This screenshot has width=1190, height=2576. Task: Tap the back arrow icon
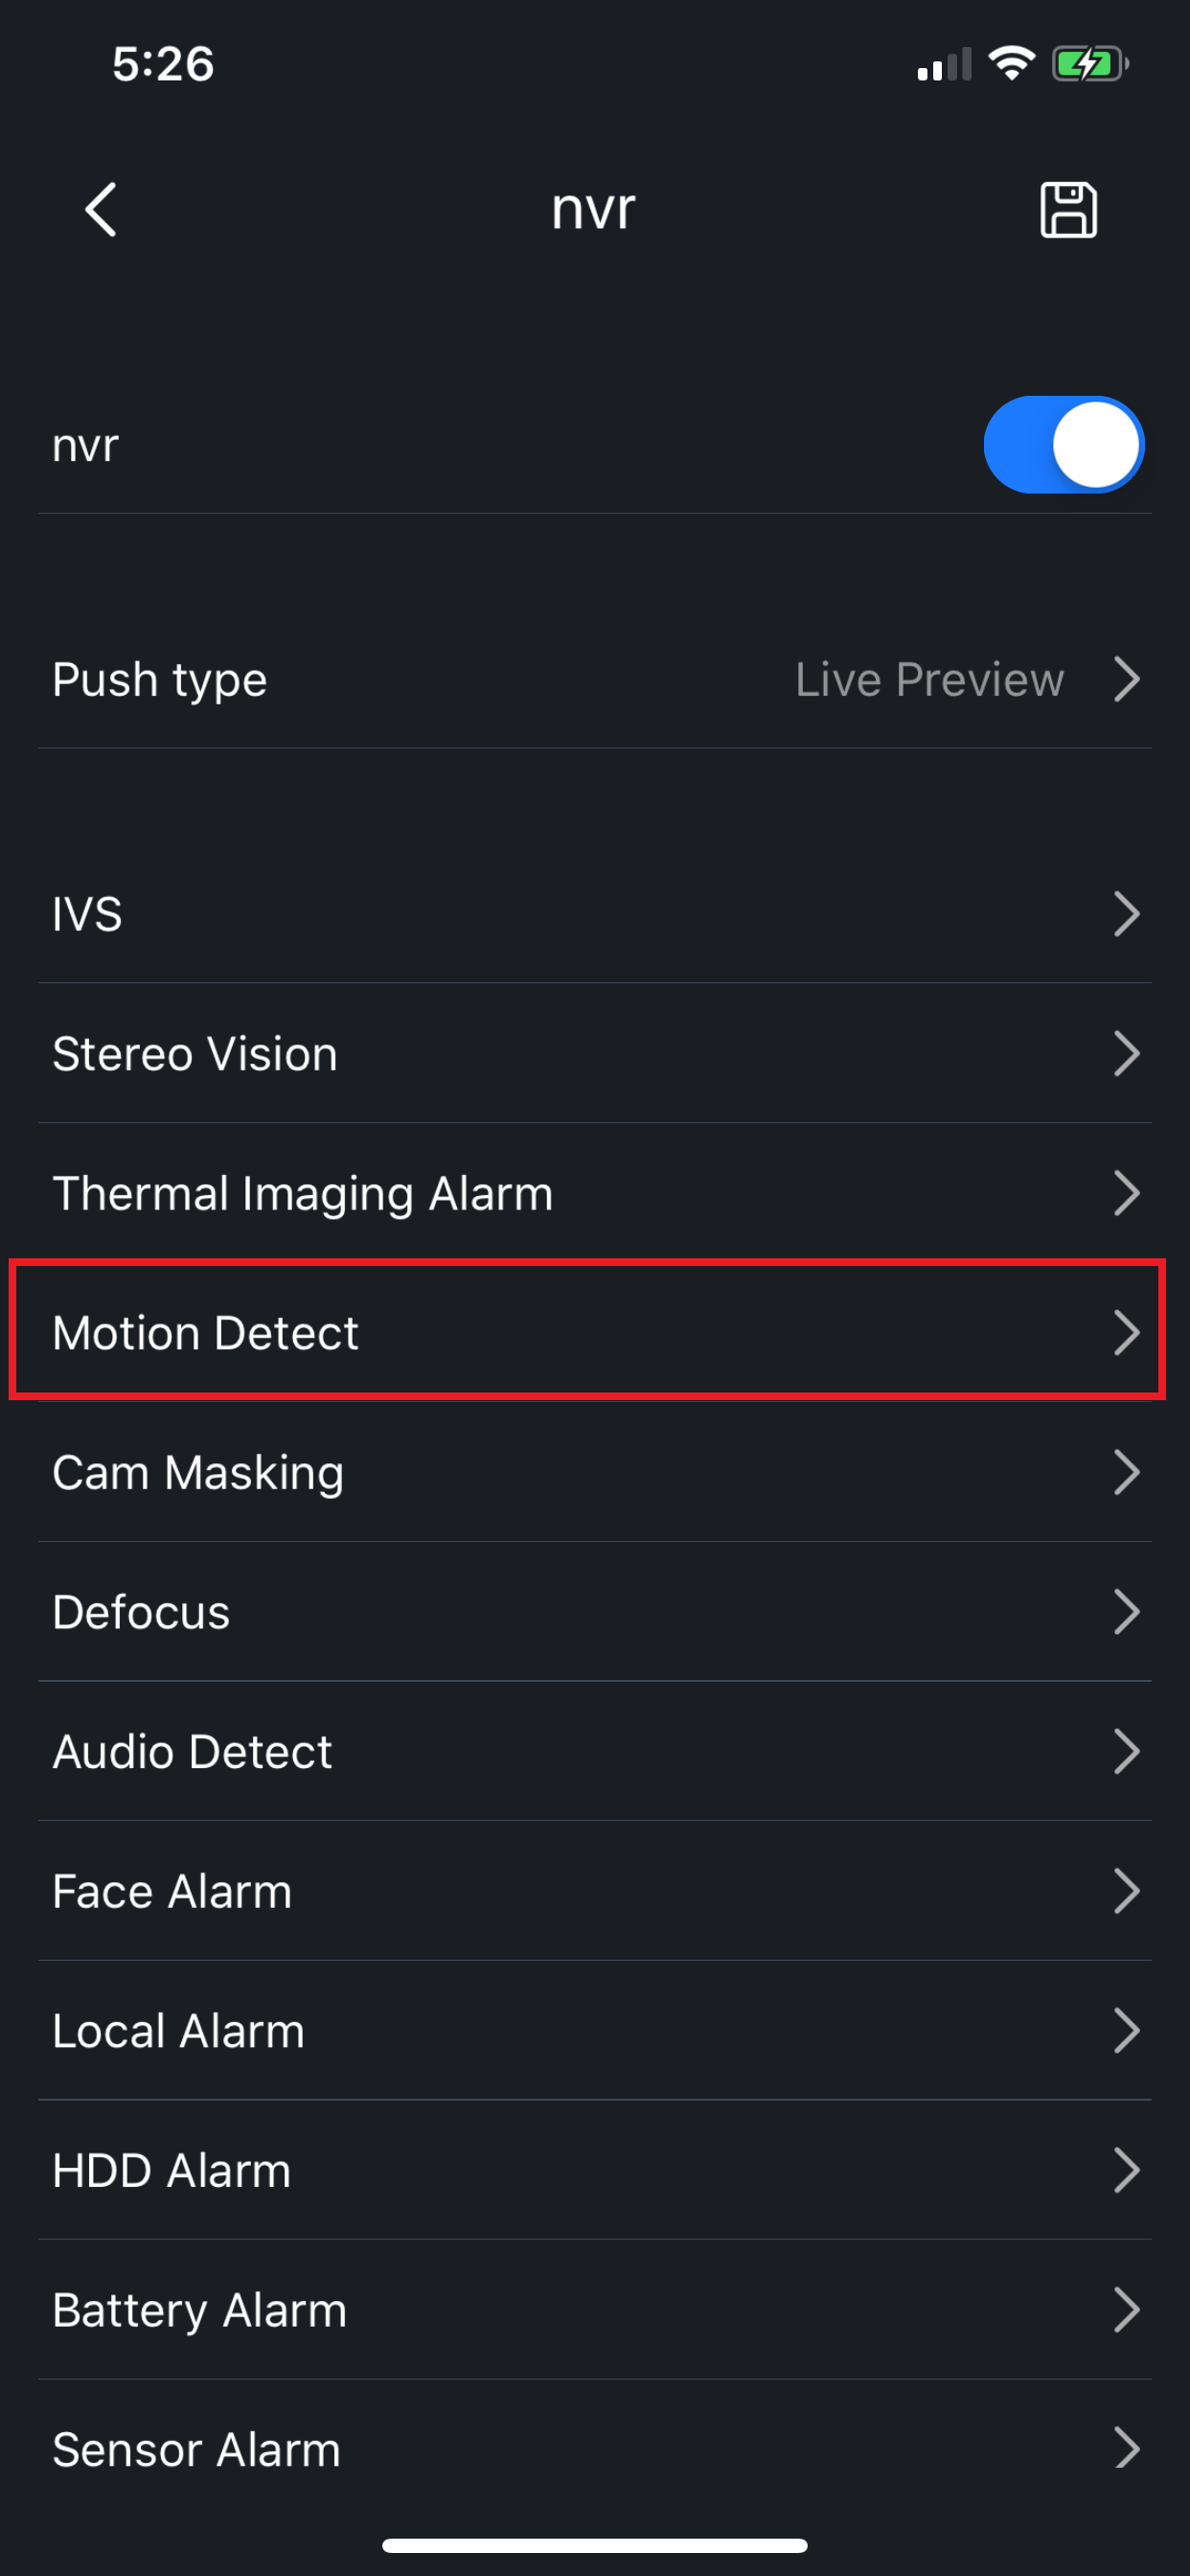tap(101, 210)
